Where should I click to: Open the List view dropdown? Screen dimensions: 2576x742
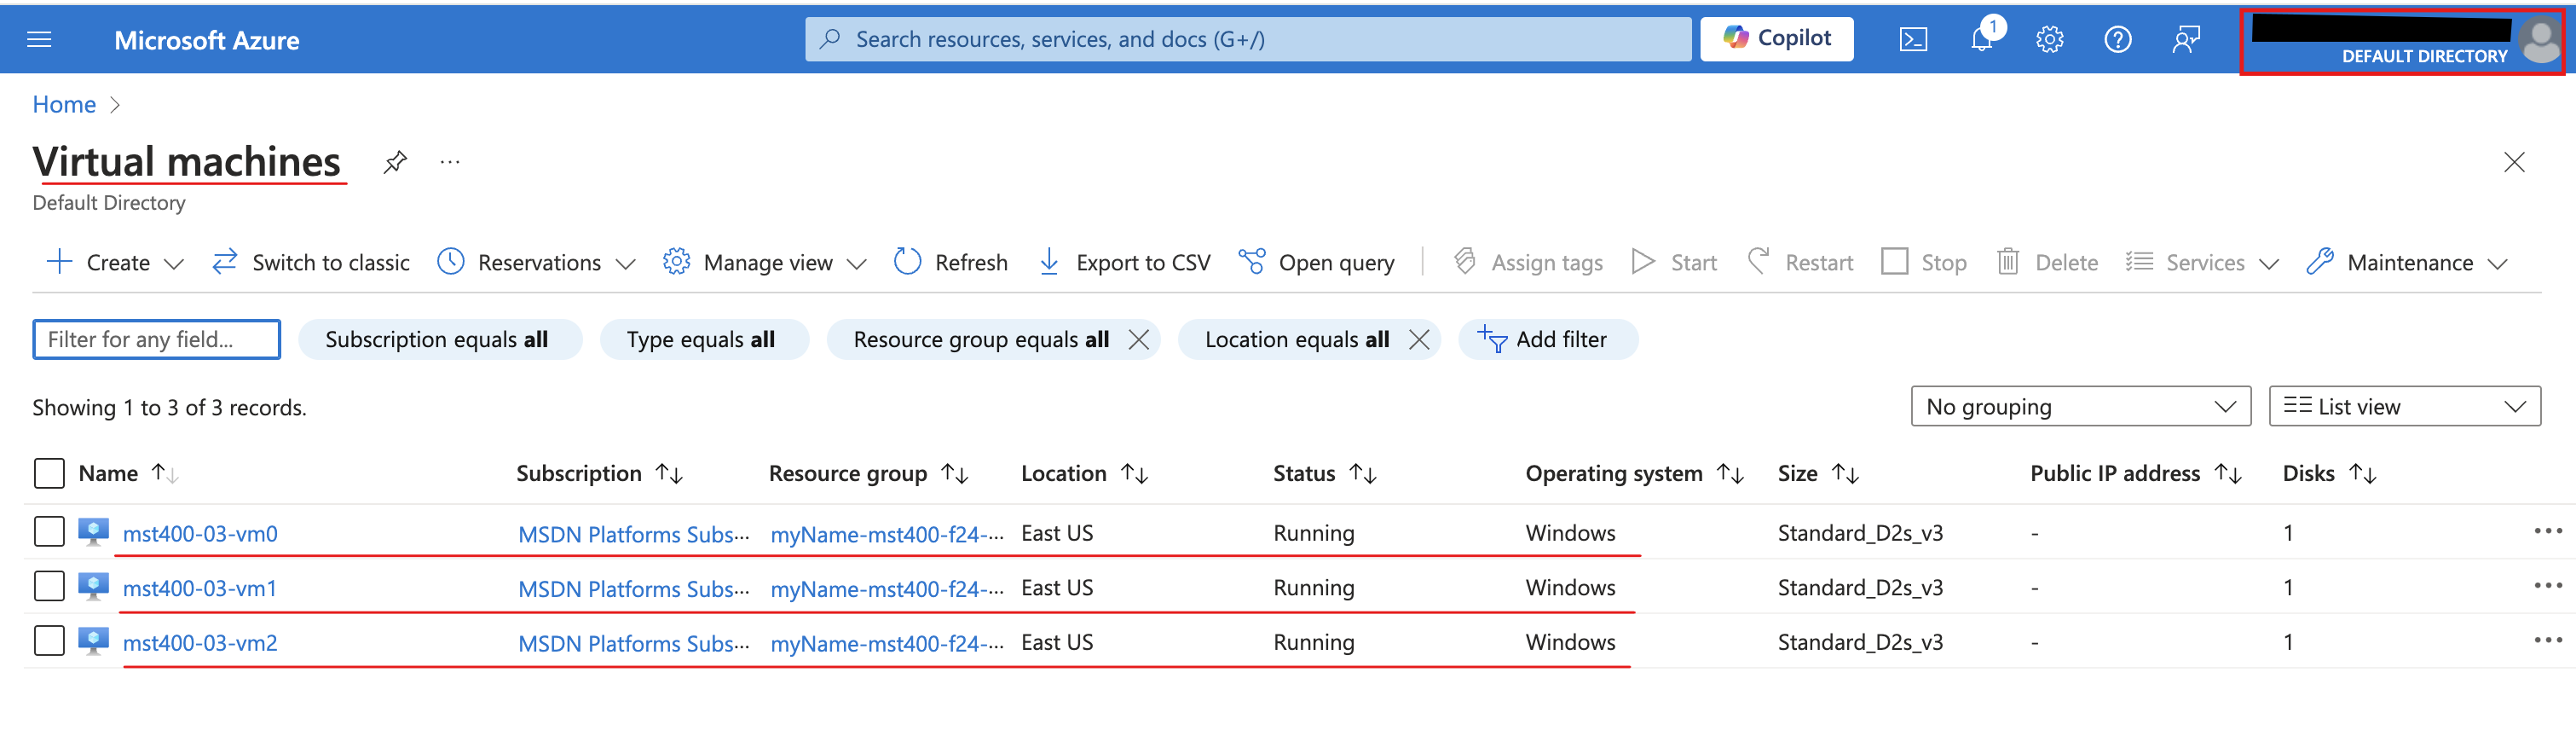click(x=2404, y=406)
